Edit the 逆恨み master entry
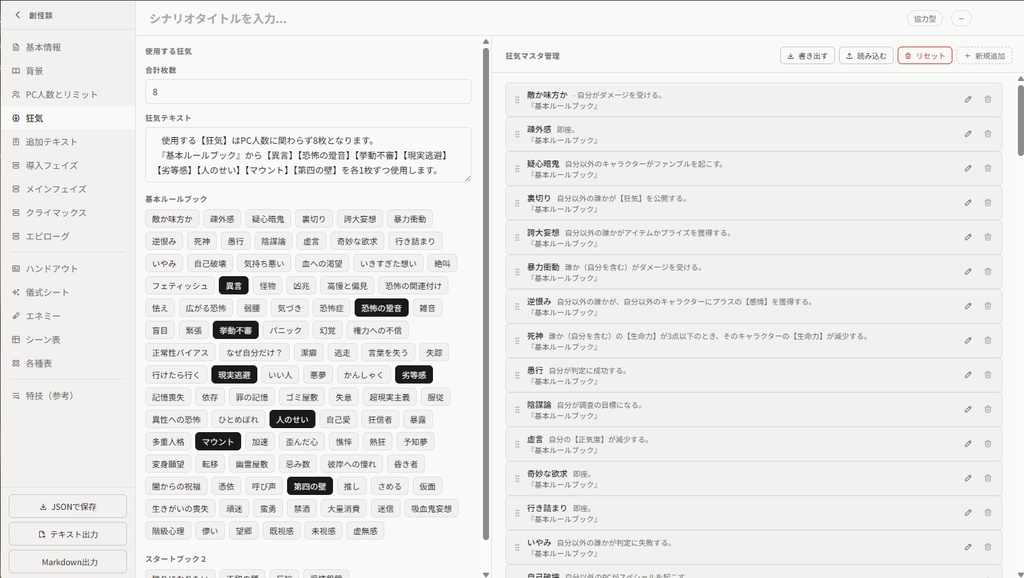The image size is (1024, 578). pyautogui.click(x=968, y=306)
